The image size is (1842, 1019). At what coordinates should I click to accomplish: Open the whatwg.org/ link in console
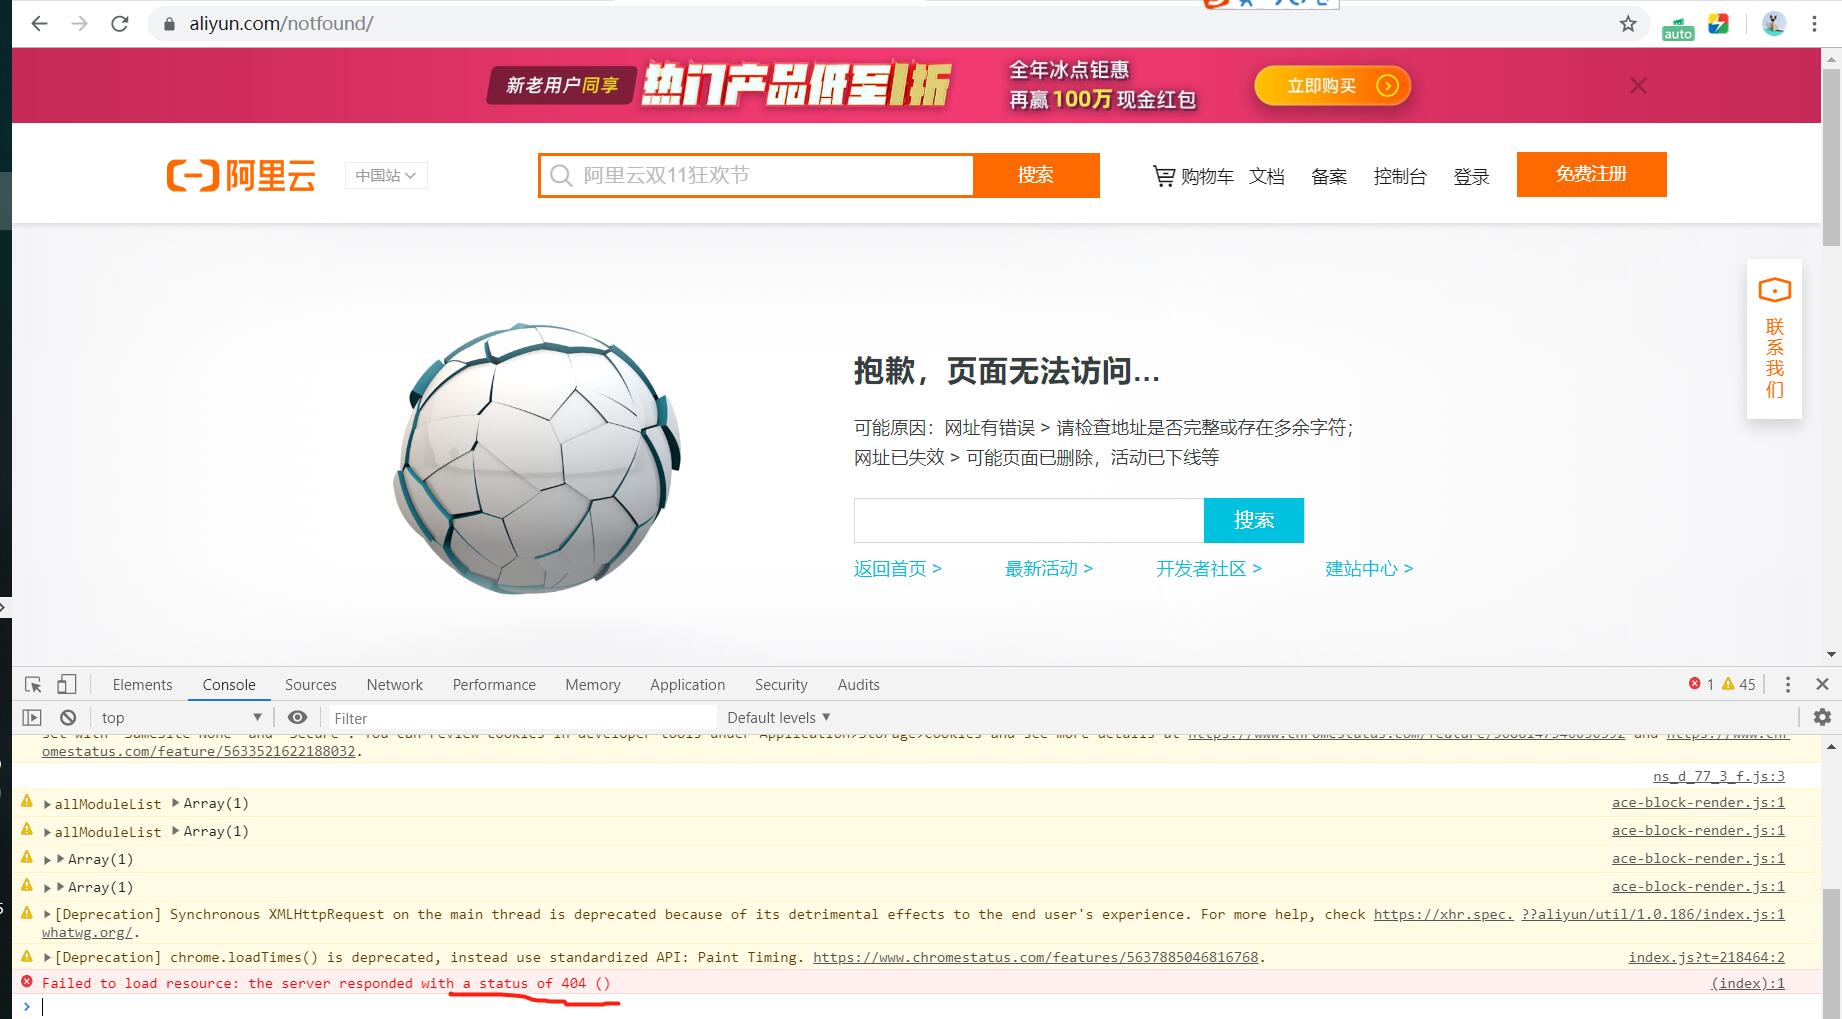(x=87, y=933)
